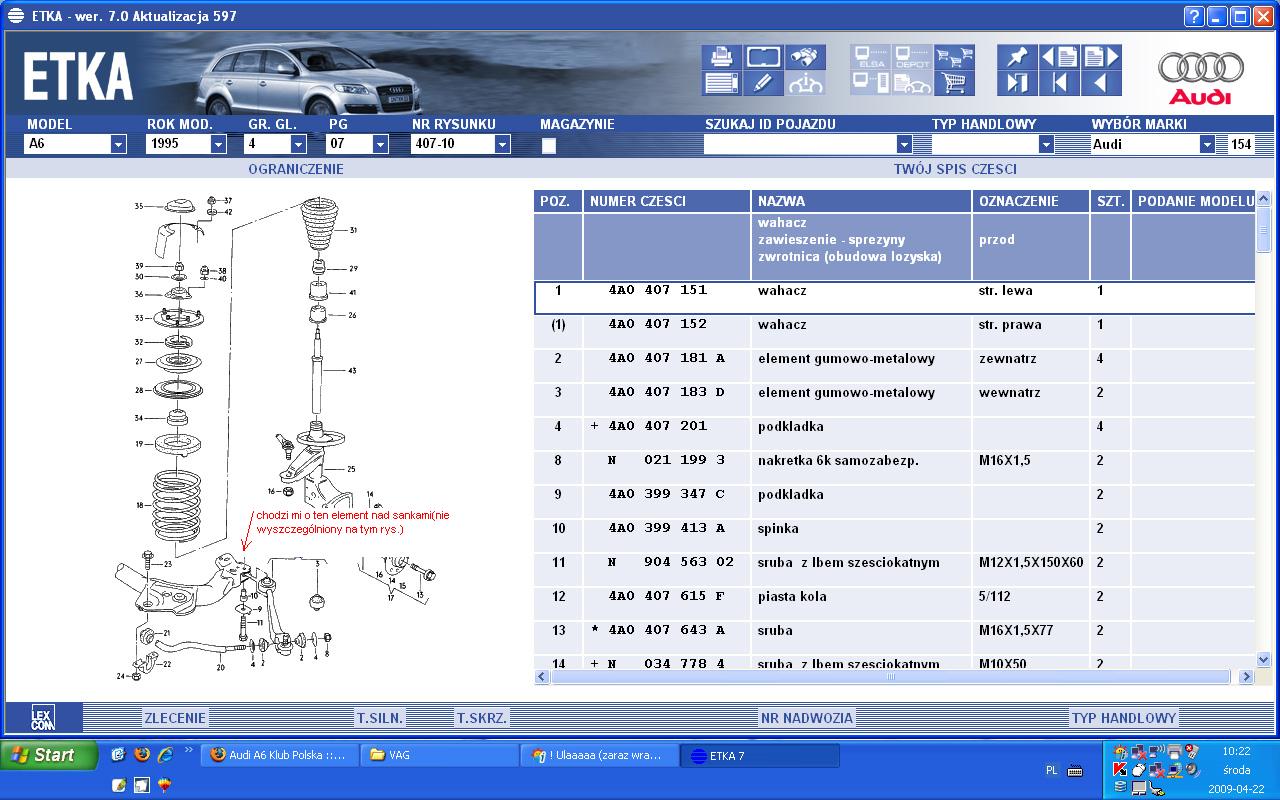The height and width of the screenshot is (800, 1280).
Task: Open Windows Start menu
Action: pos(49,755)
